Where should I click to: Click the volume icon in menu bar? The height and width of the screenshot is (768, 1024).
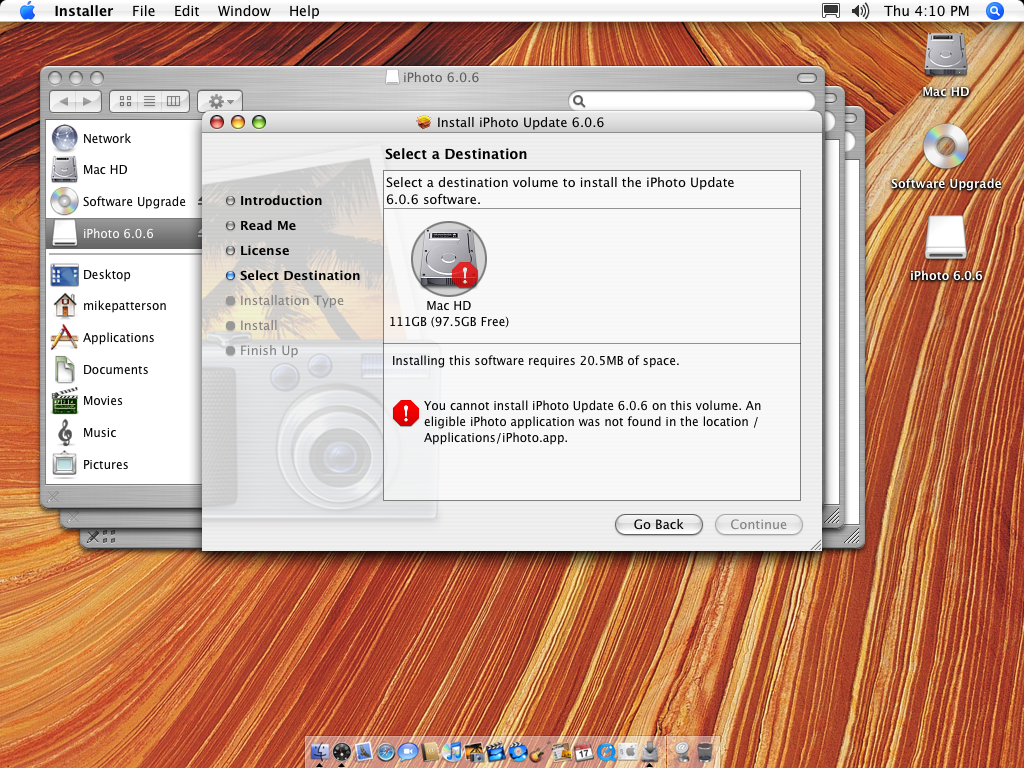pos(860,11)
